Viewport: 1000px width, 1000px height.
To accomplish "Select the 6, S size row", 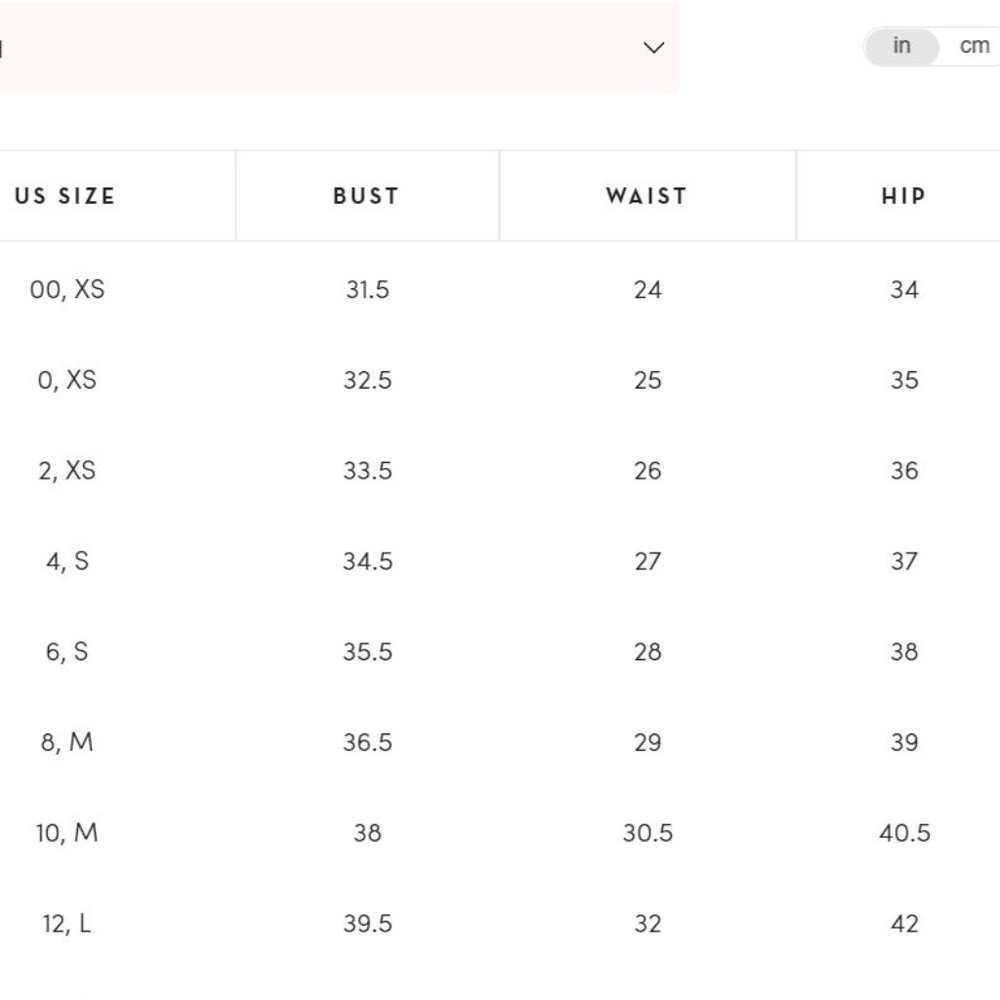I will click(x=500, y=652).
